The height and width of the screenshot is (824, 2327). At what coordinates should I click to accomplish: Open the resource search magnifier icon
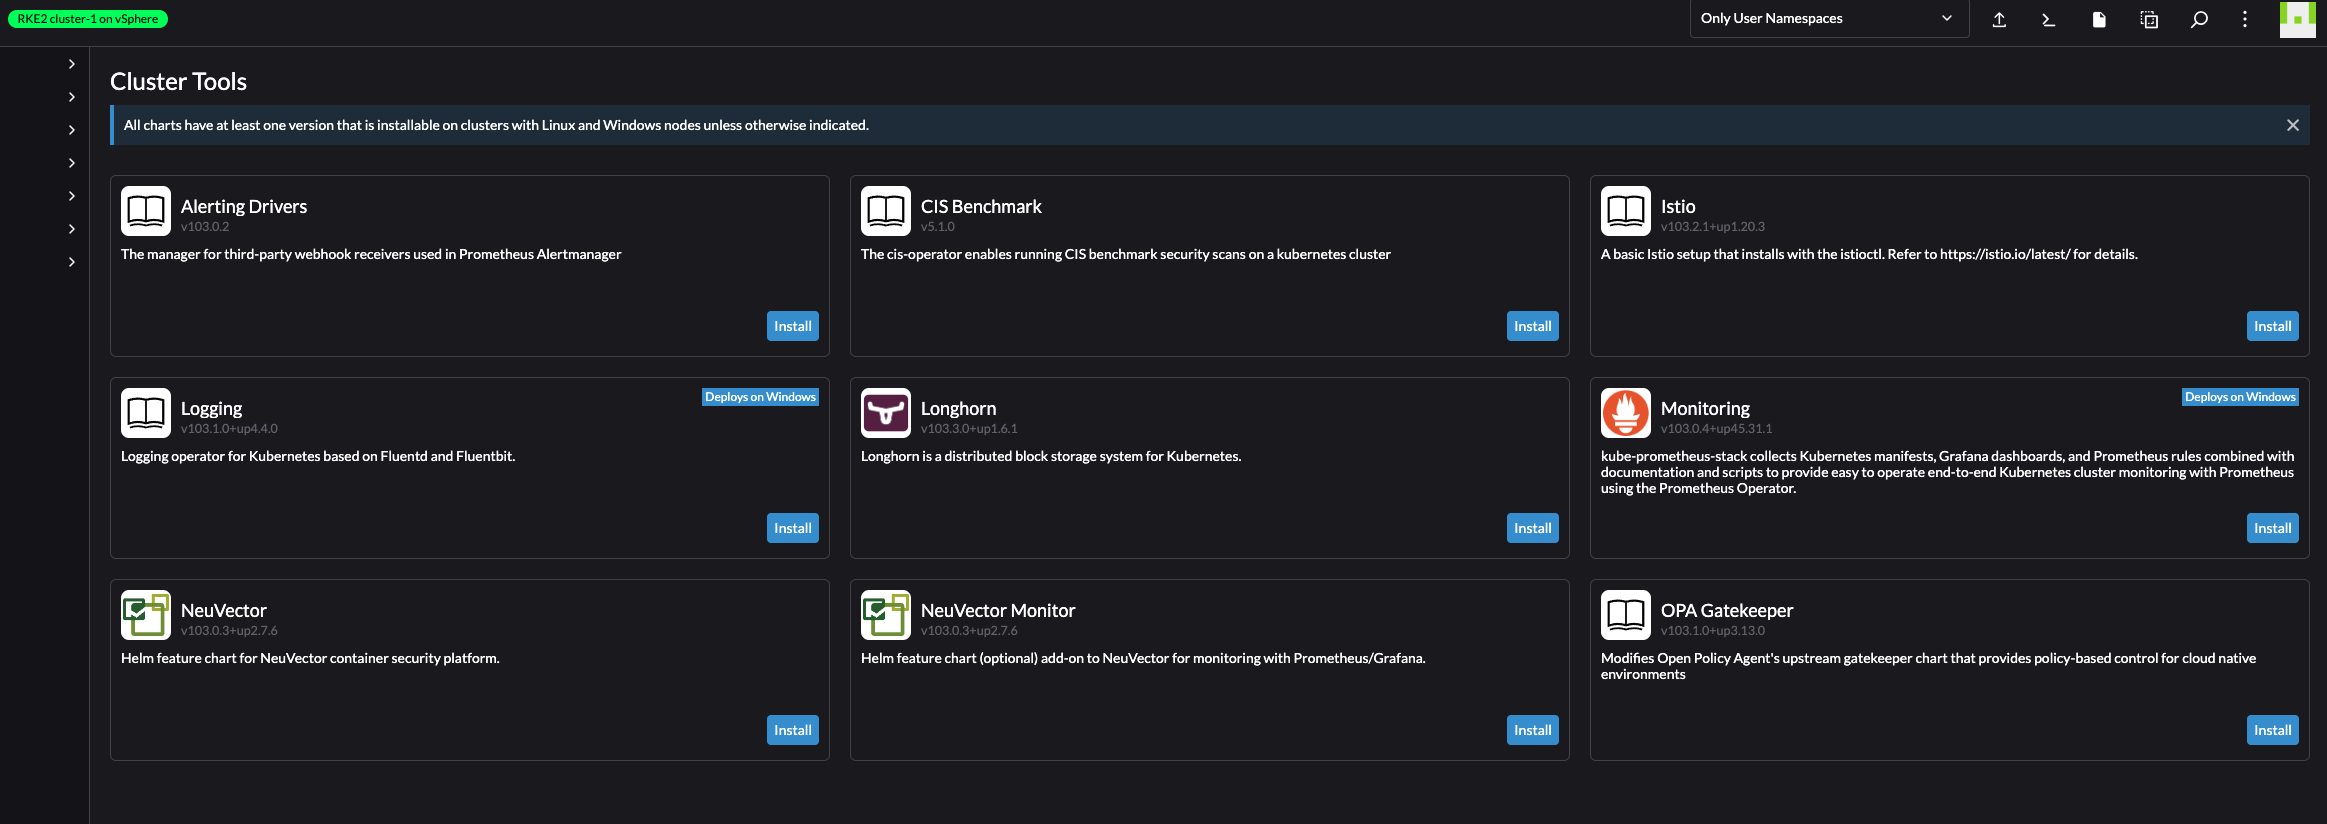tap(2199, 19)
